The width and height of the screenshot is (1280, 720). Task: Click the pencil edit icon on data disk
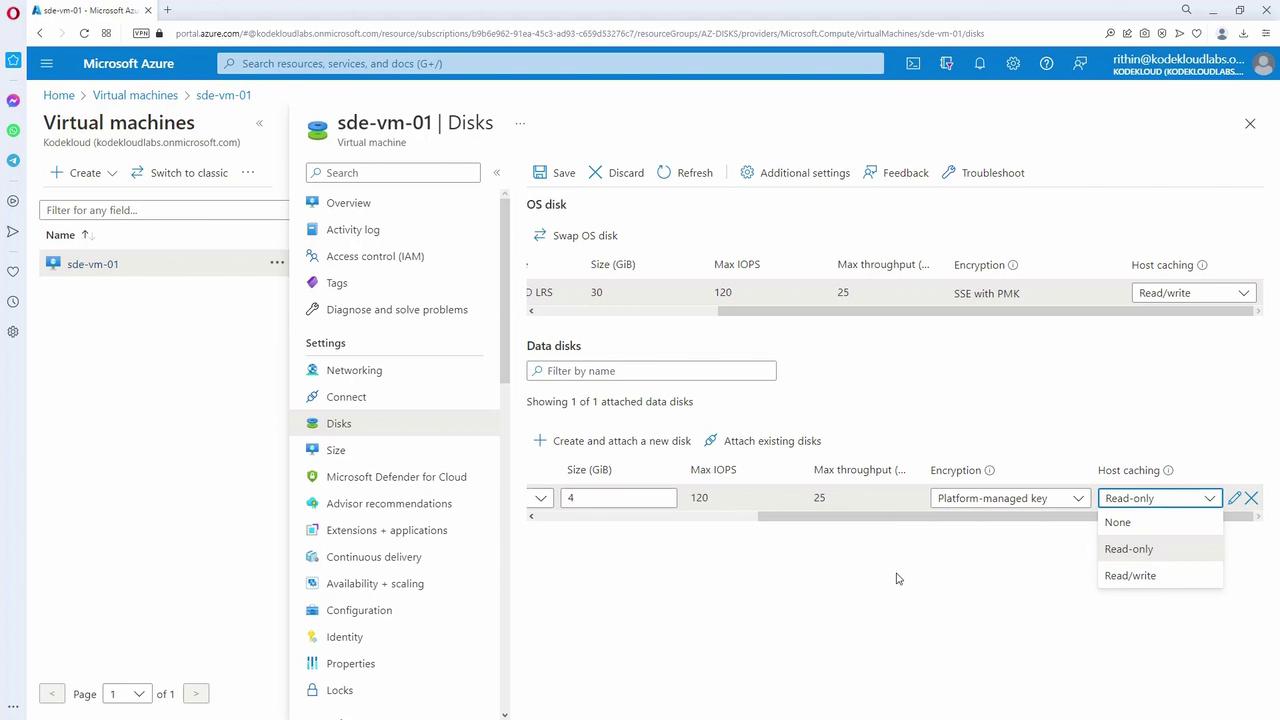[x=1234, y=498]
